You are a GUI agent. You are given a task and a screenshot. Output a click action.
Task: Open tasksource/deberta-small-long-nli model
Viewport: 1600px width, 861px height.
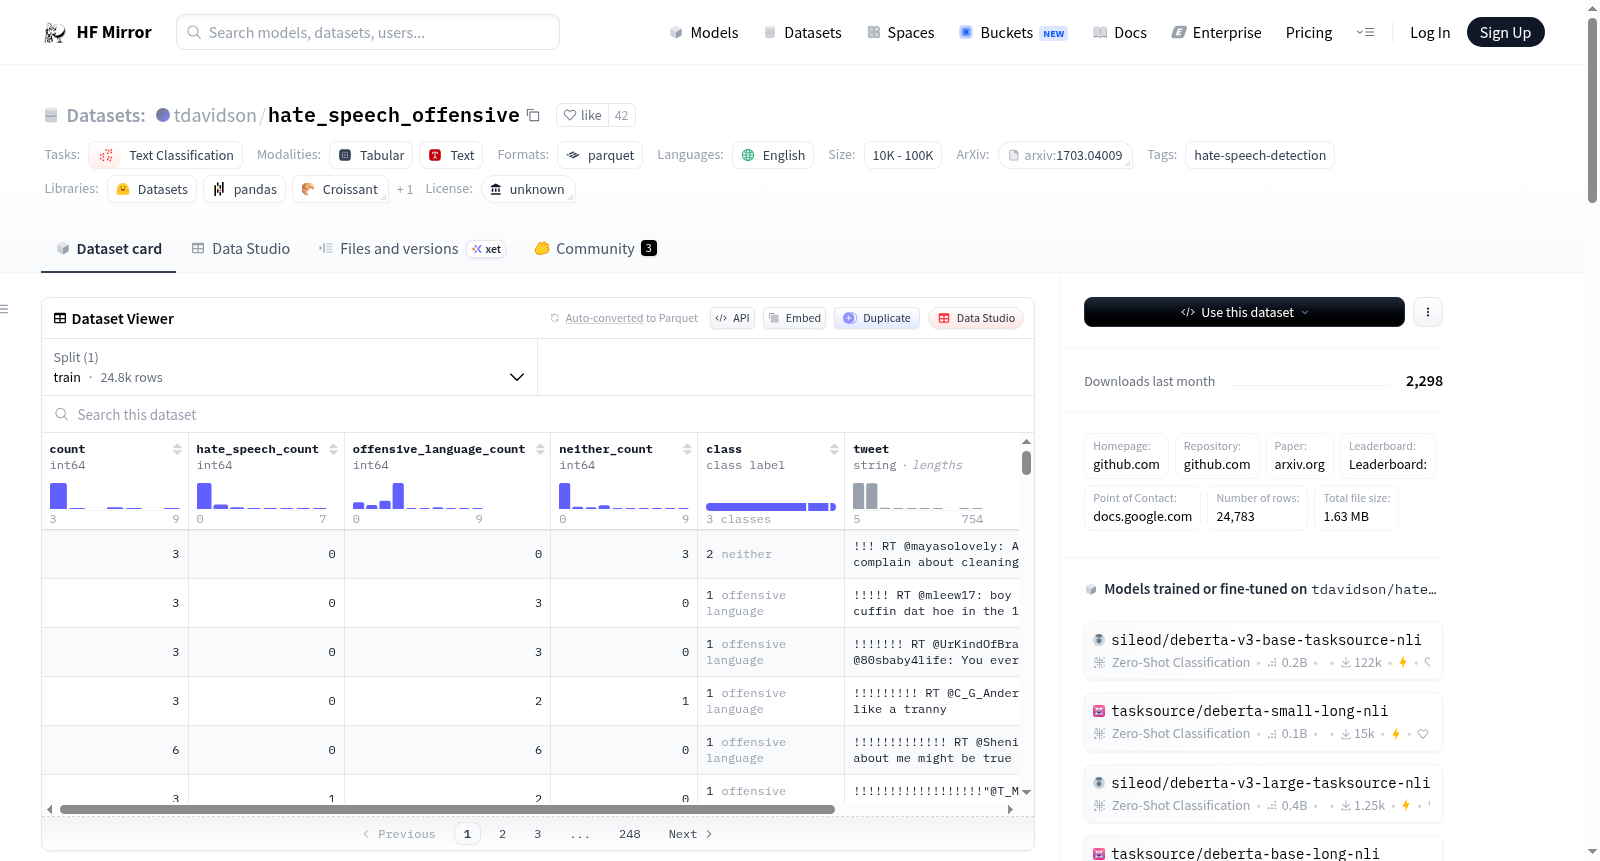coord(1263,722)
